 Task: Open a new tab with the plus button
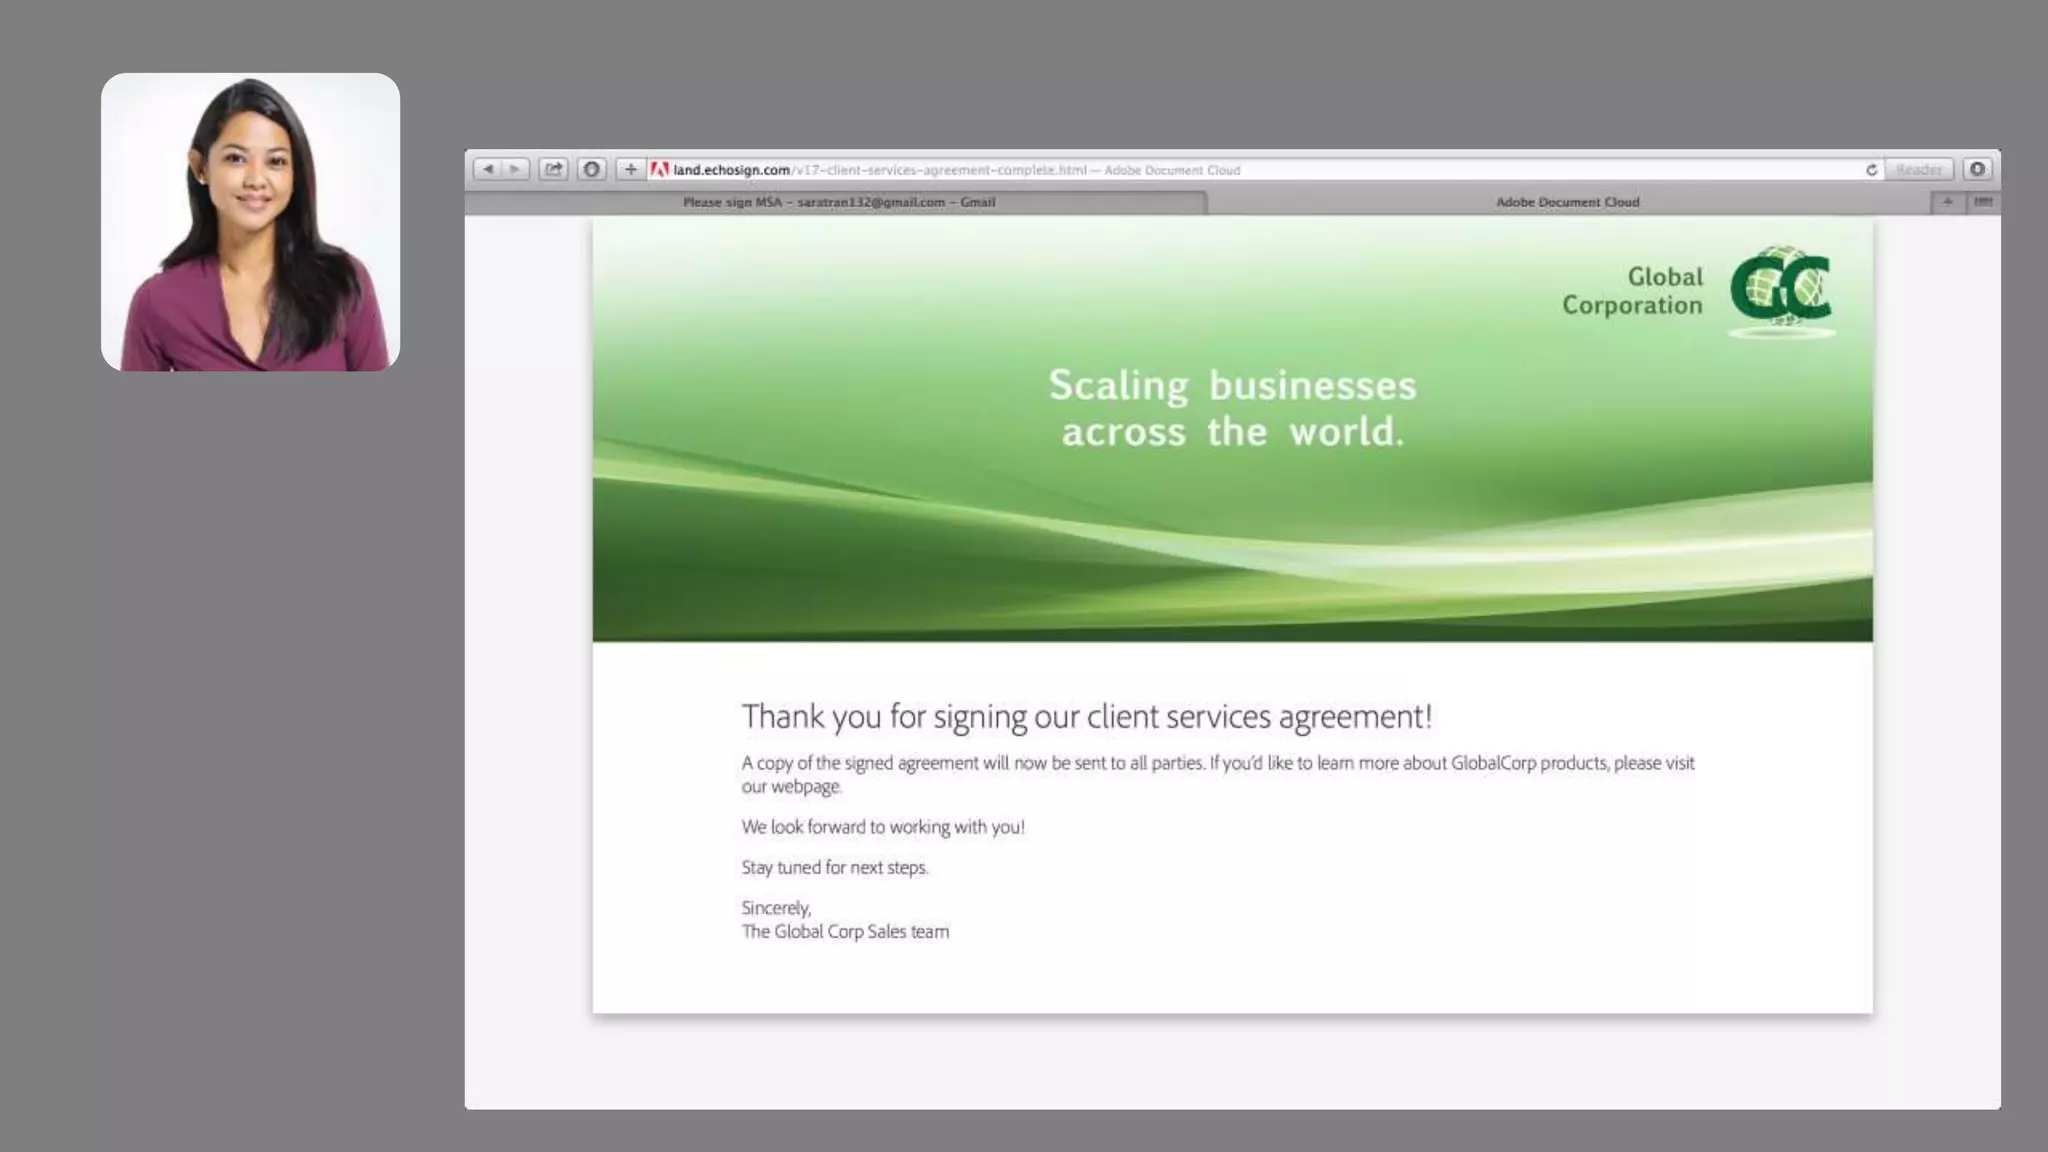[1947, 202]
